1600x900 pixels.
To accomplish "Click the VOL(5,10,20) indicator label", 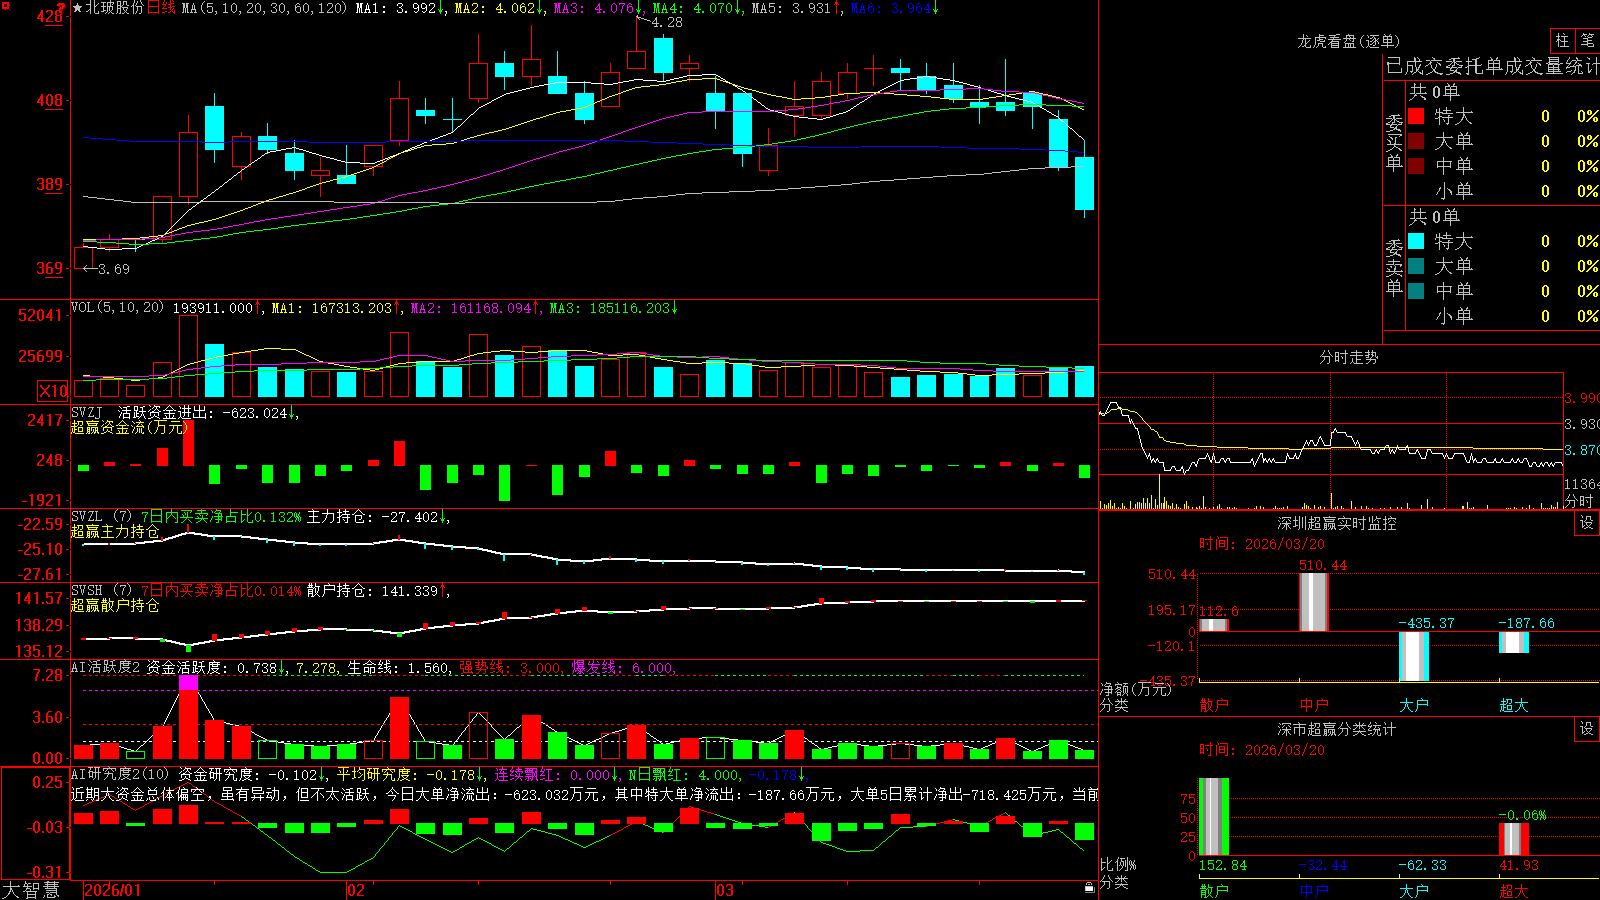I will pos(117,307).
